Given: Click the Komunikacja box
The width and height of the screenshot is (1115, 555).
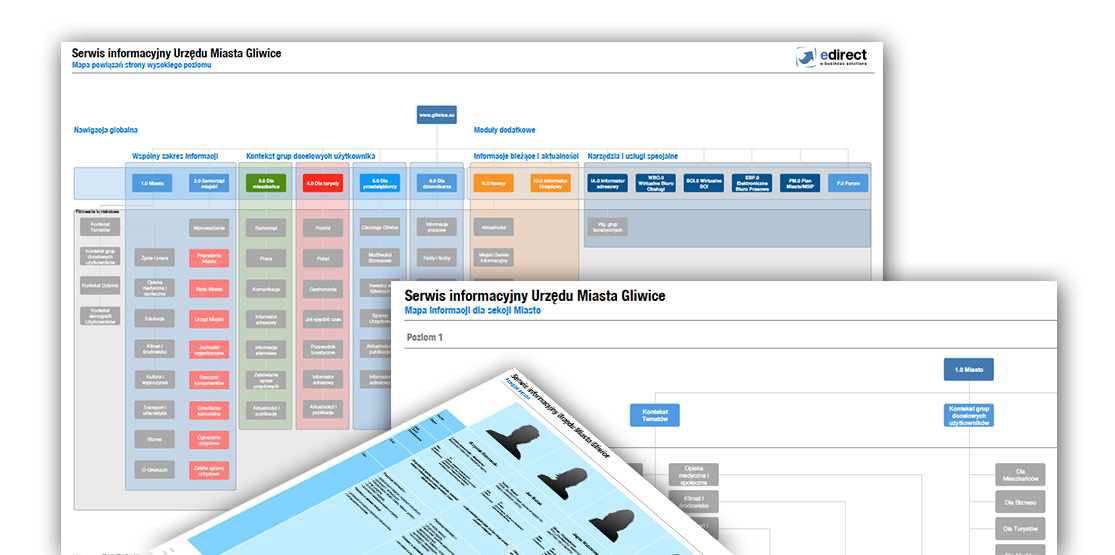Looking at the screenshot, I should click(266, 288).
